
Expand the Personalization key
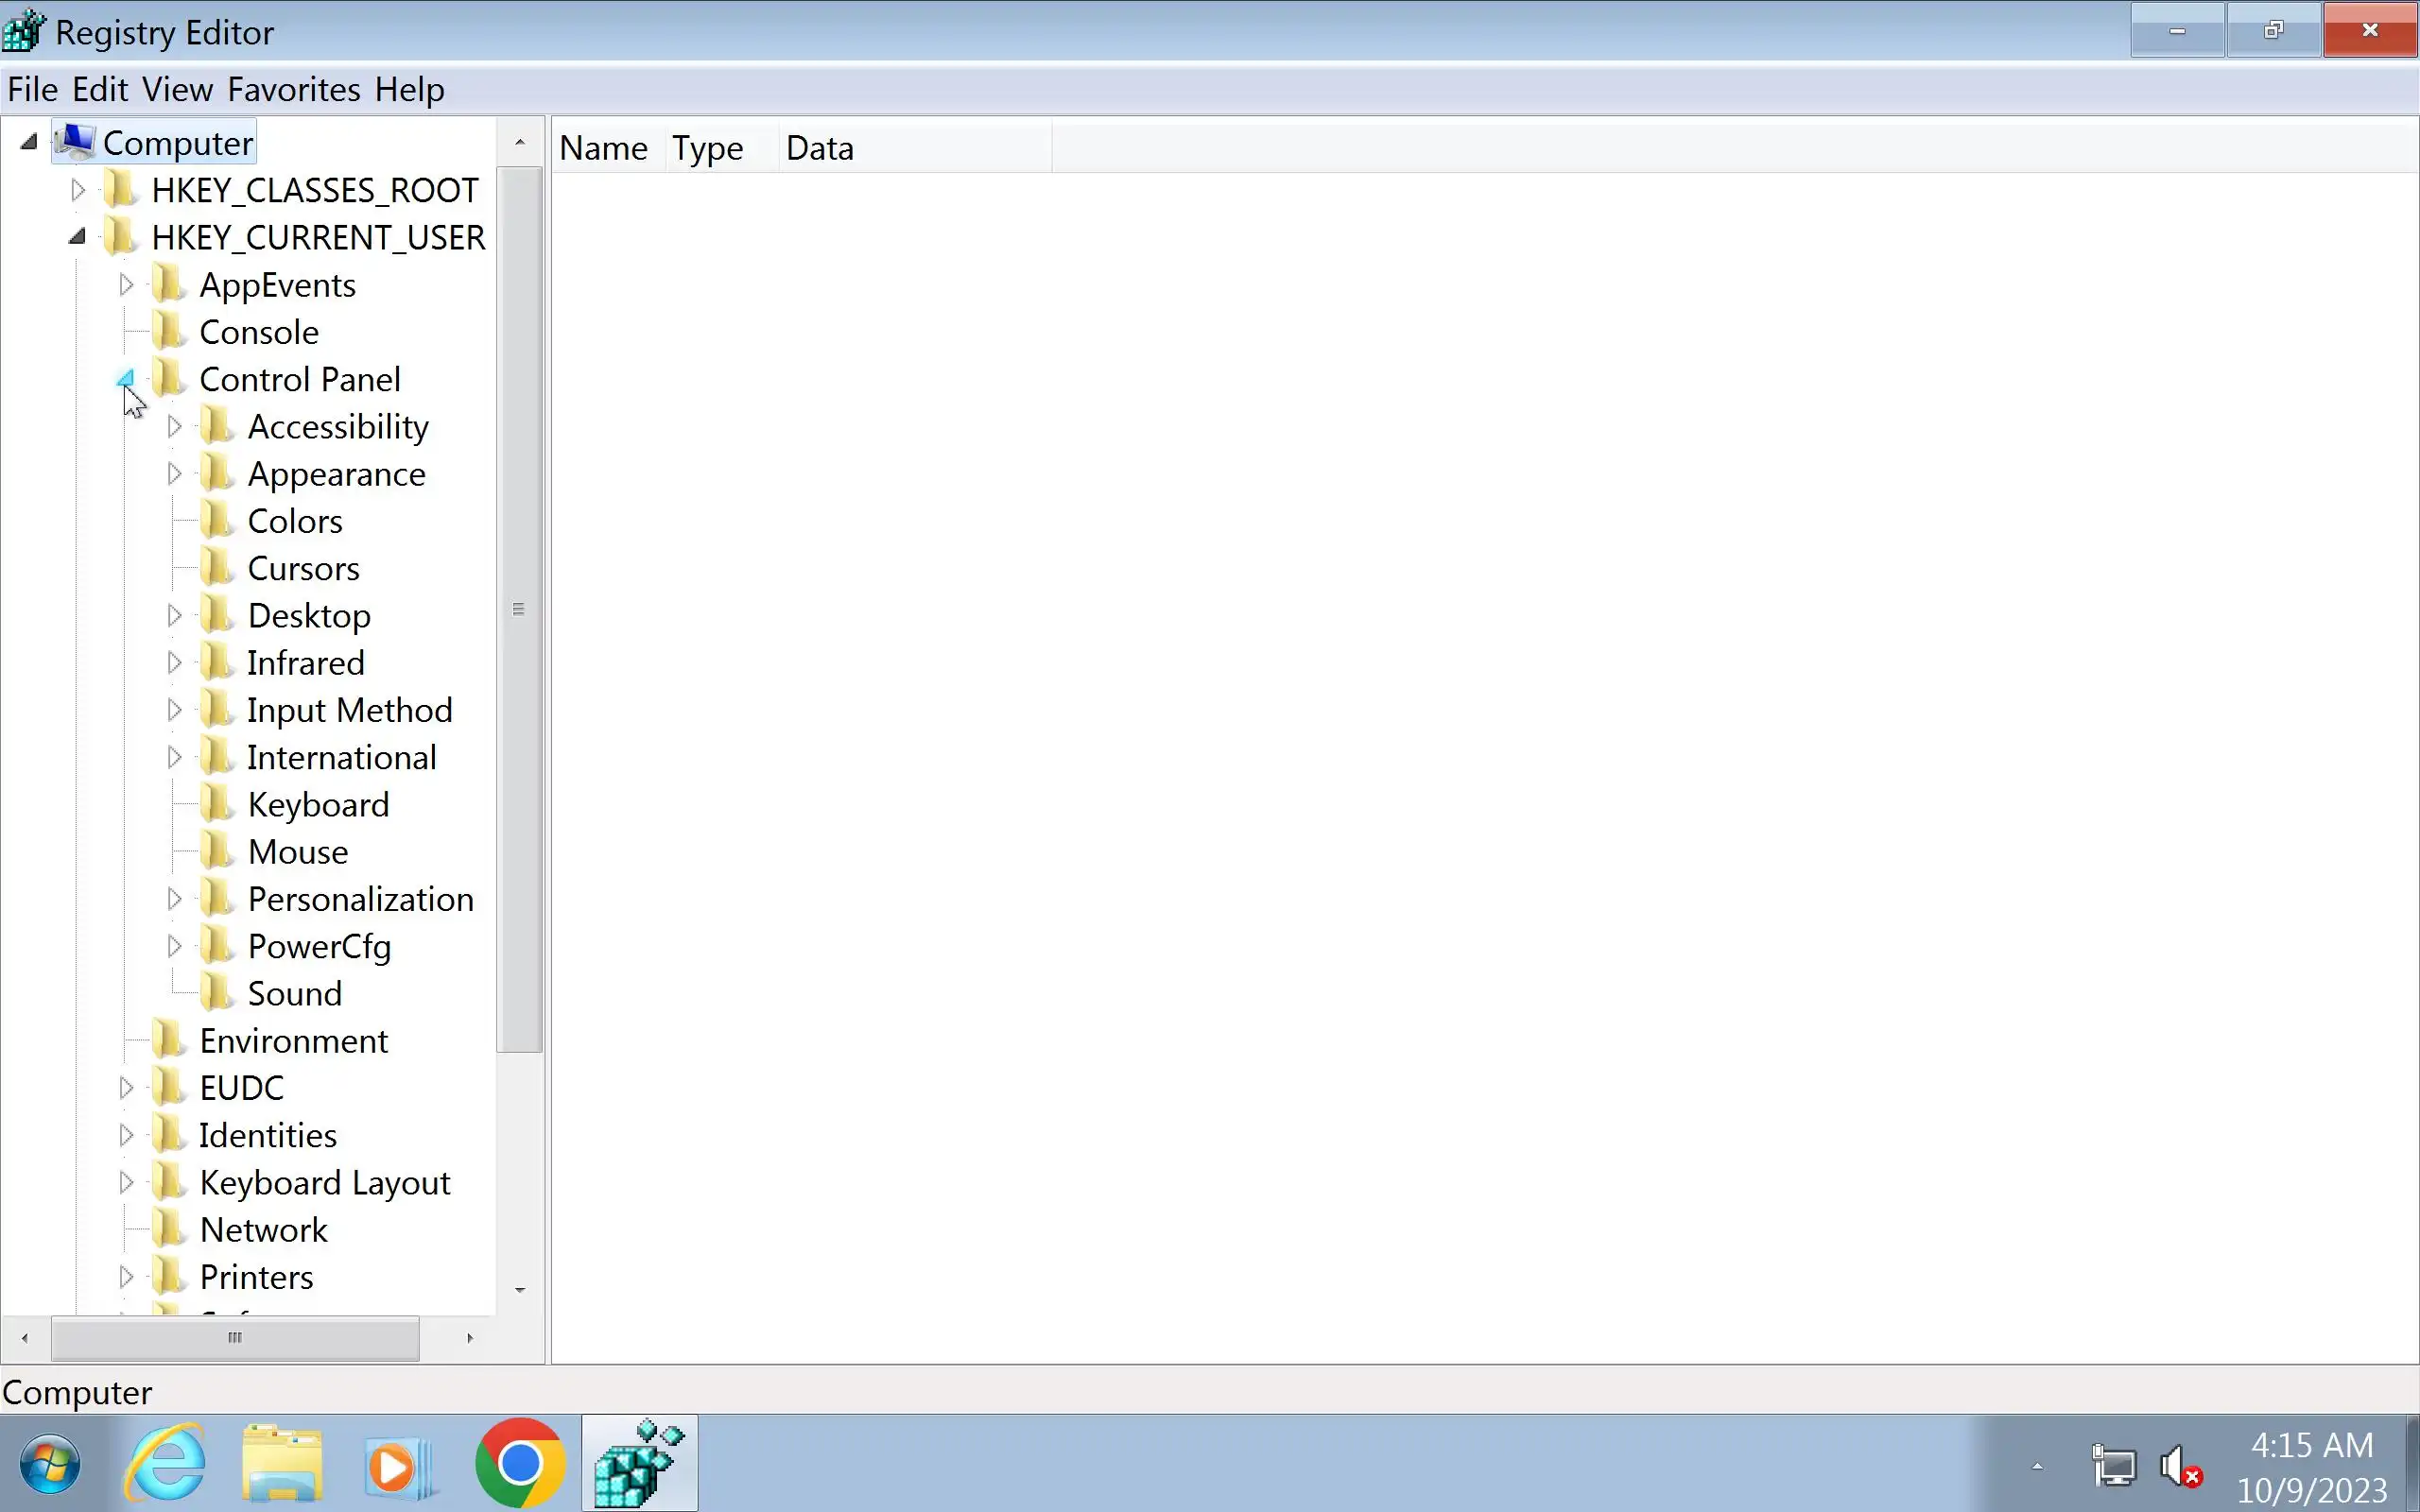(174, 899)
